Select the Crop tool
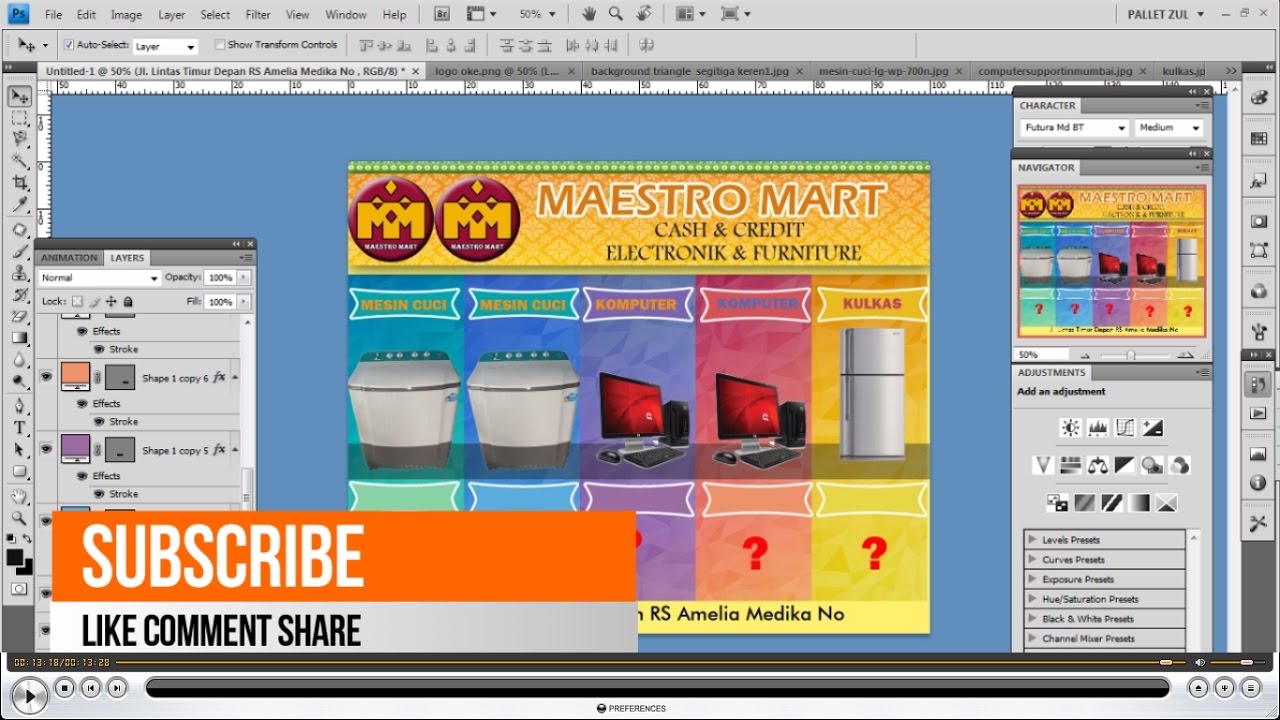 point(19,183)
